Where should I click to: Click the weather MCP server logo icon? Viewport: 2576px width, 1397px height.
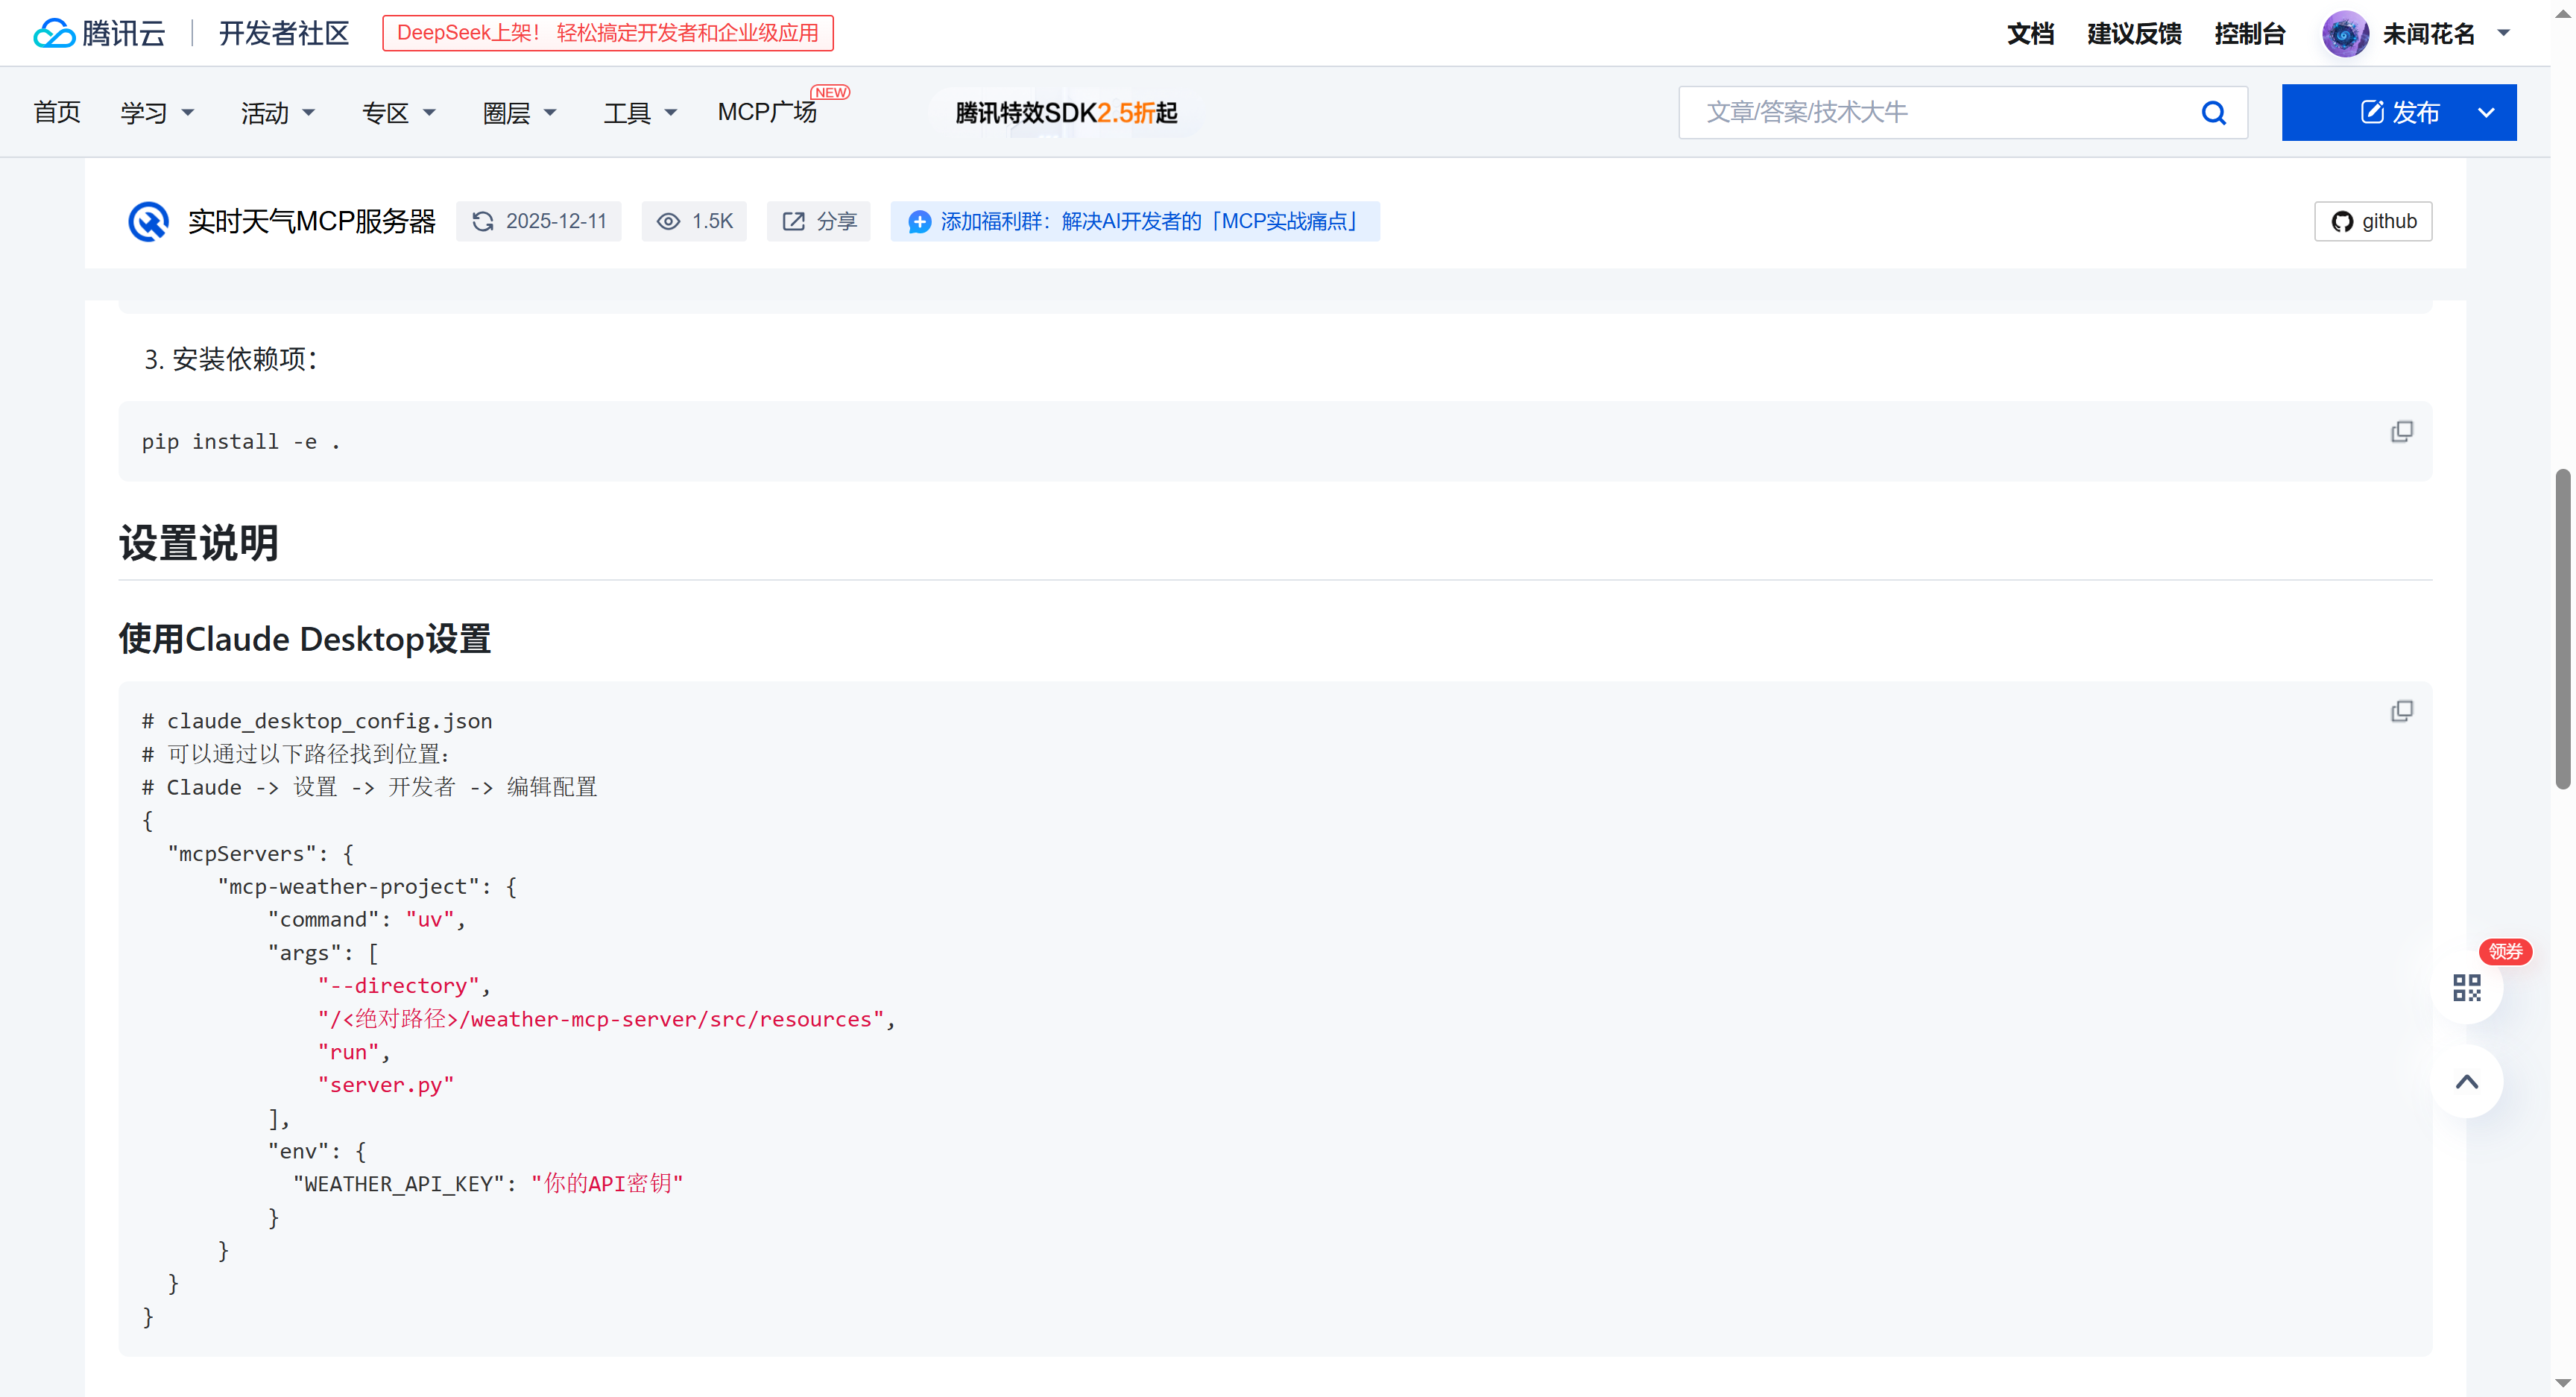click(148, 221)
